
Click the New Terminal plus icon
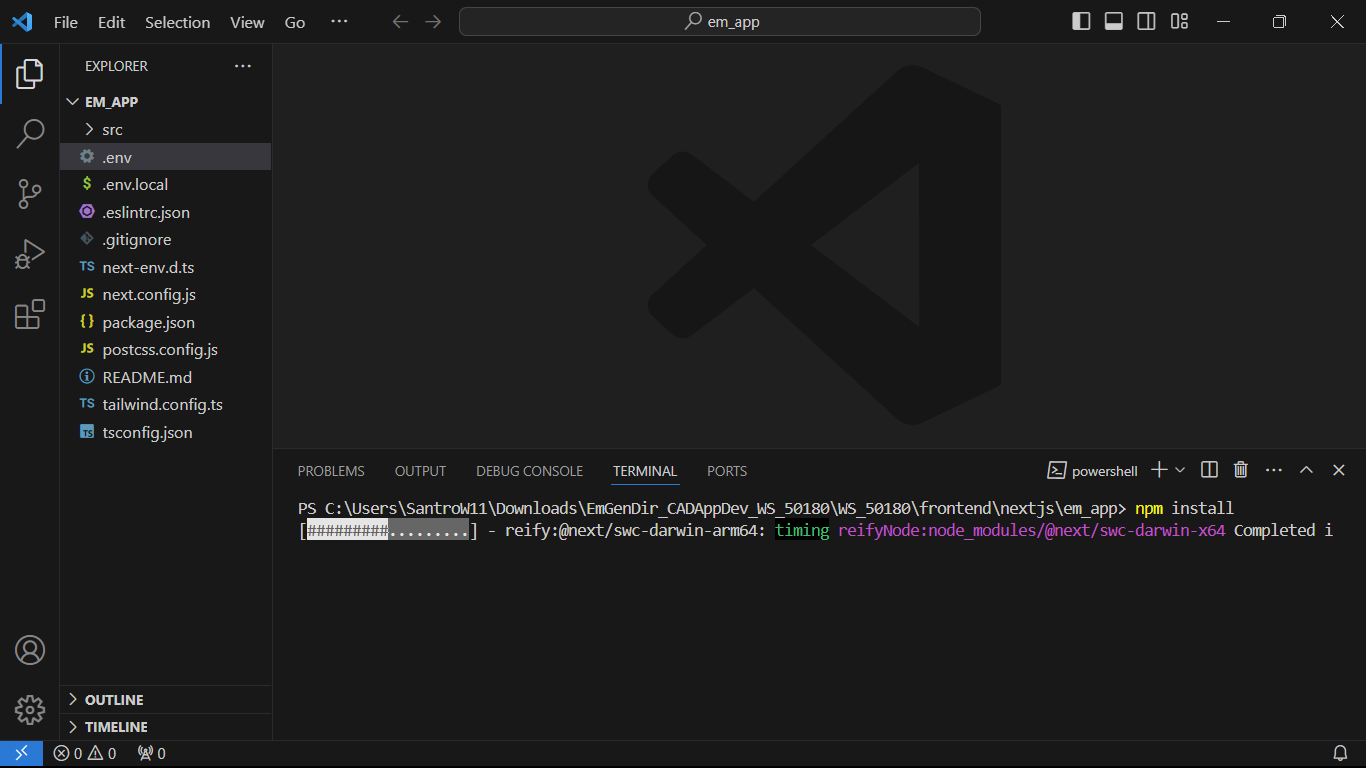[1159, 470]
